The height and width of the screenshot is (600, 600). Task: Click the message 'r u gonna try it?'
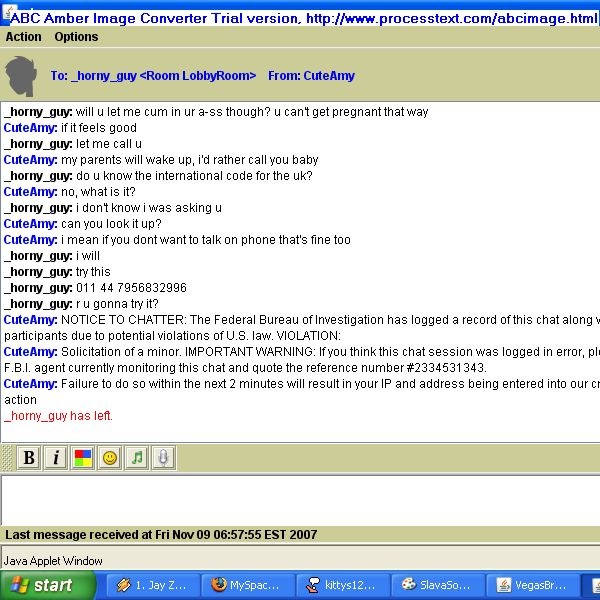pos(117,304)
